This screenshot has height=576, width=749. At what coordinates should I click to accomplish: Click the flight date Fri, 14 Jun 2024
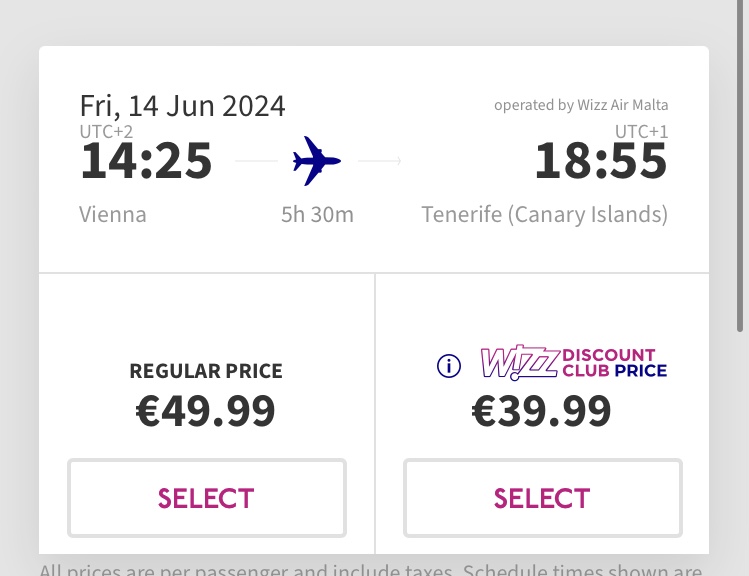[182, 106]
